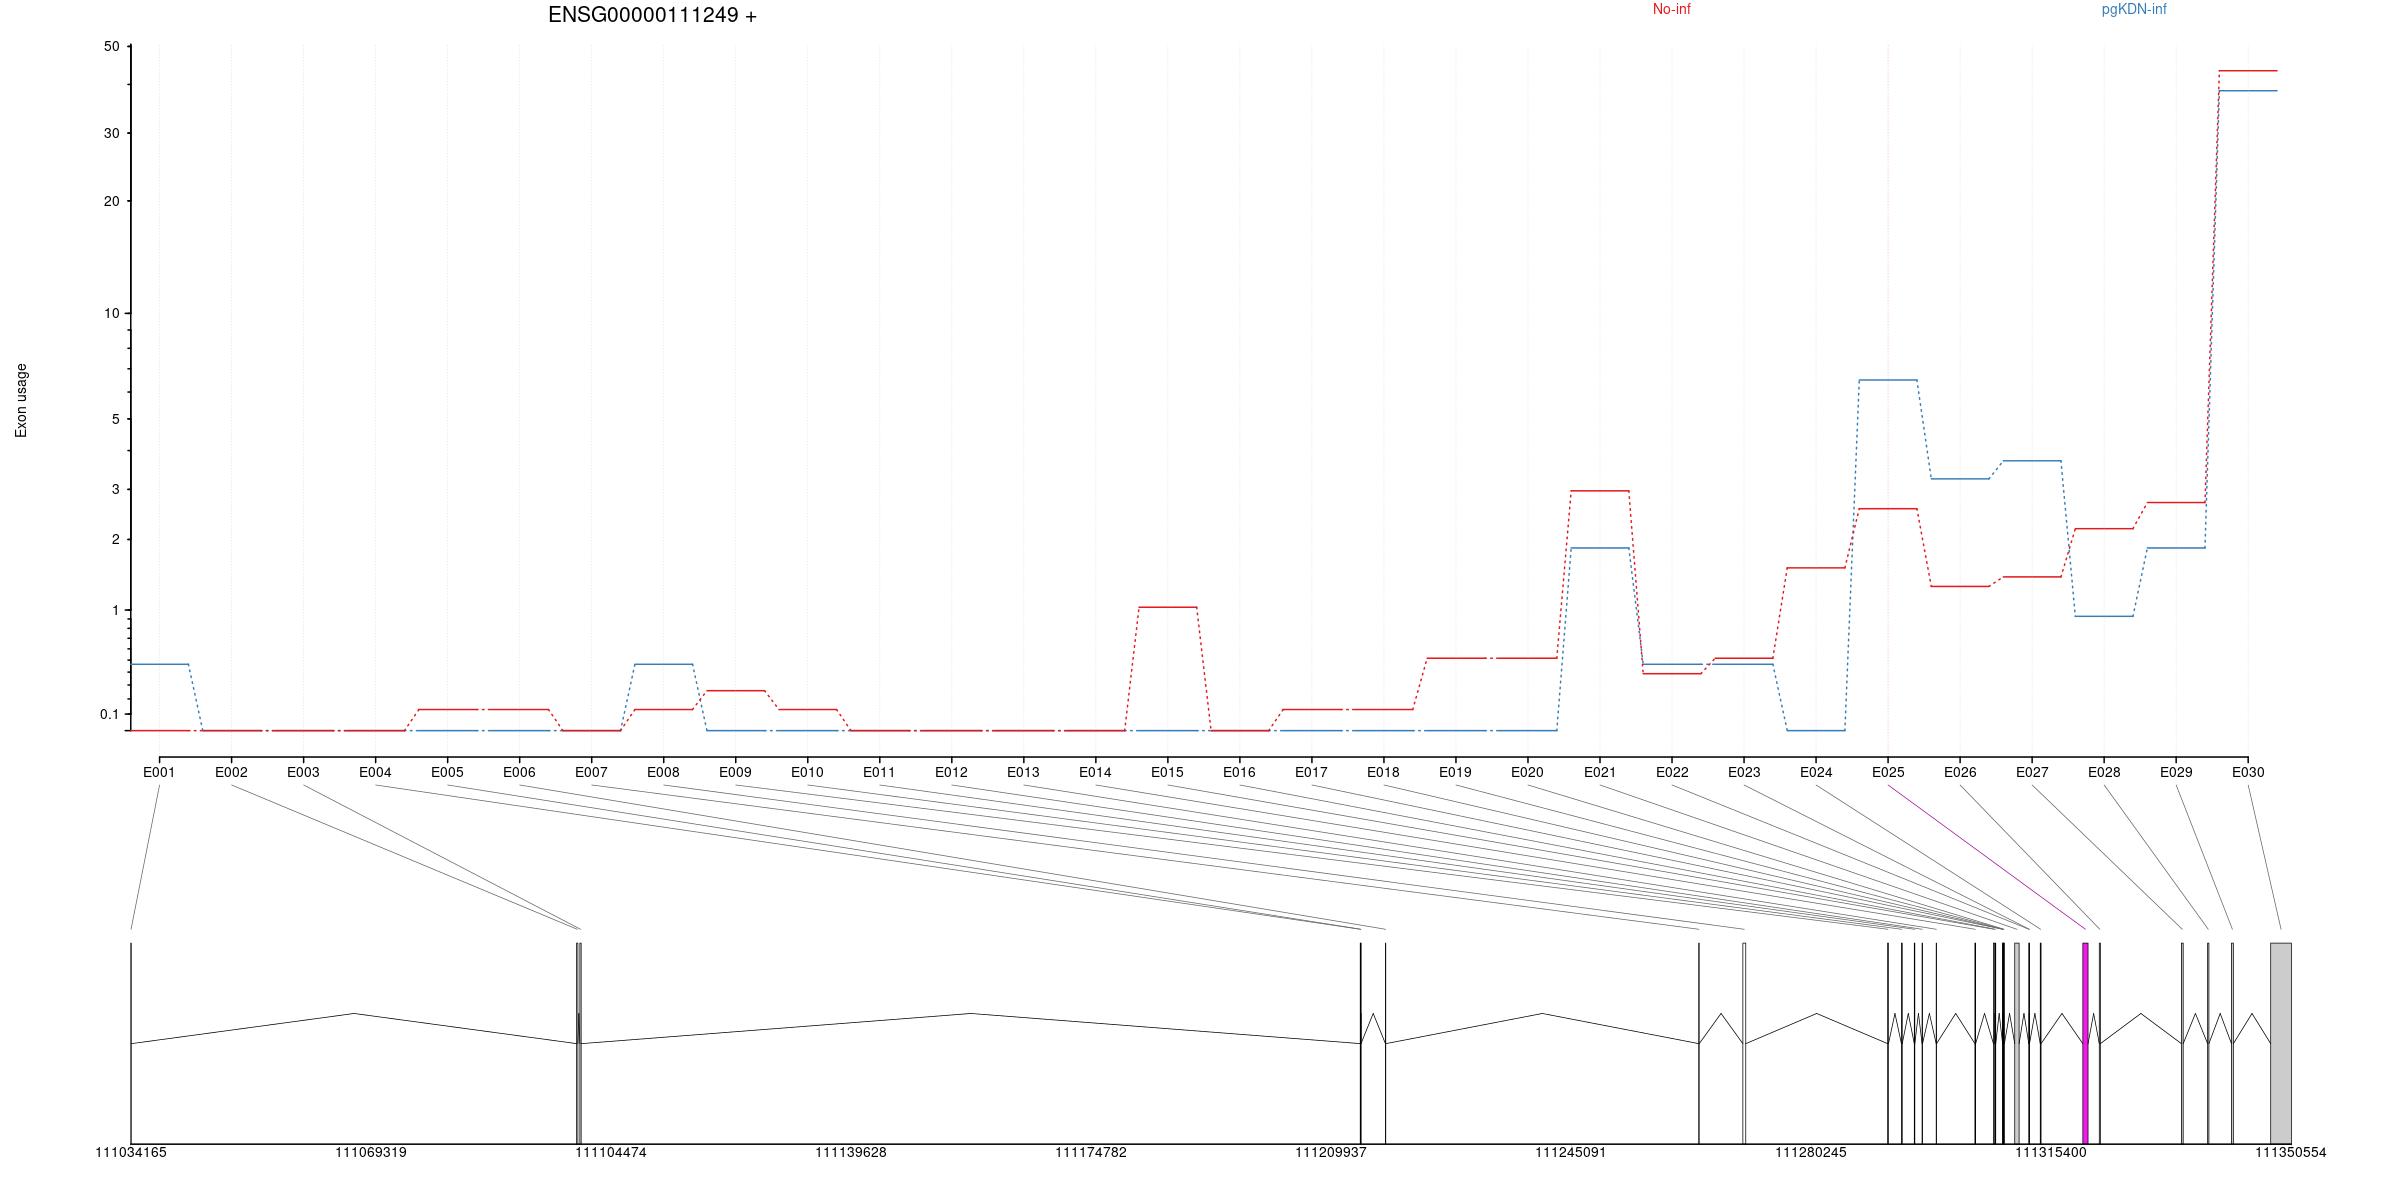
Task: Click genomic coordinate 111315400
Action: tap(2051, 1152)
